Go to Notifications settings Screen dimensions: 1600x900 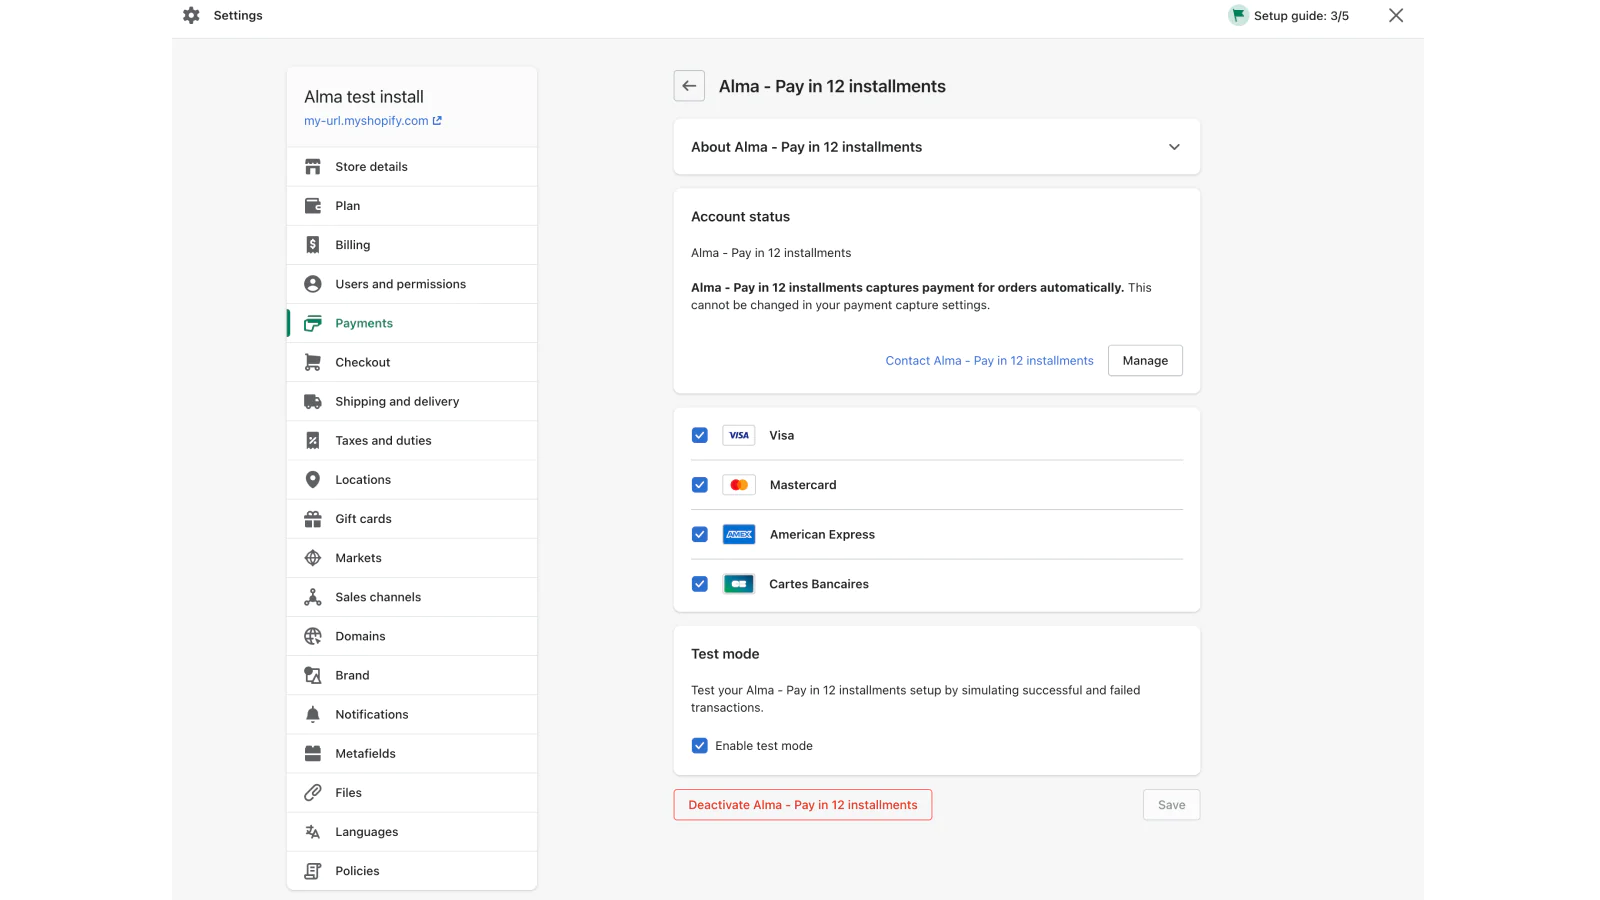pos(412,714)
